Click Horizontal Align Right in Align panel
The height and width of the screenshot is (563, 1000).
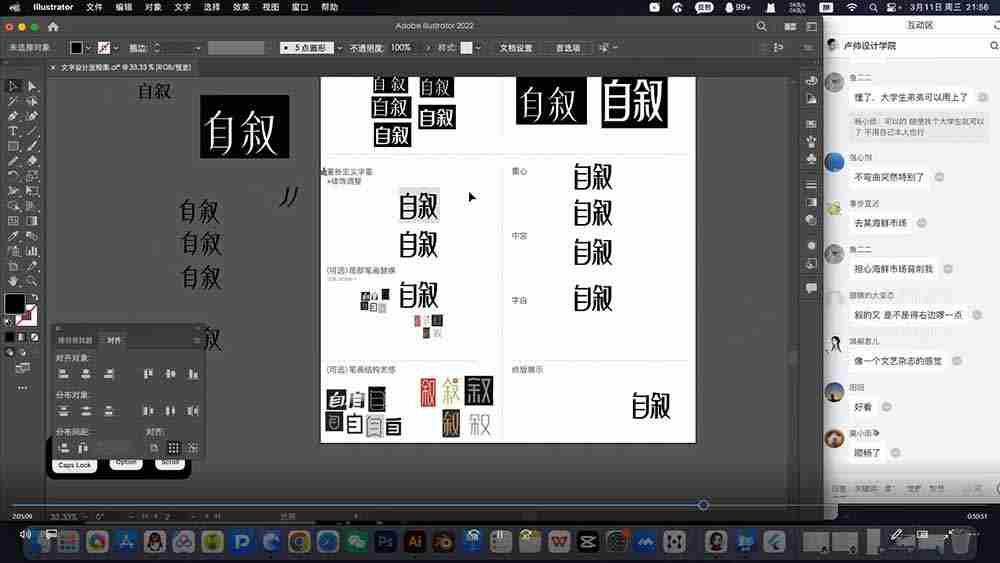pyautogui.click(x=109, y=374)
